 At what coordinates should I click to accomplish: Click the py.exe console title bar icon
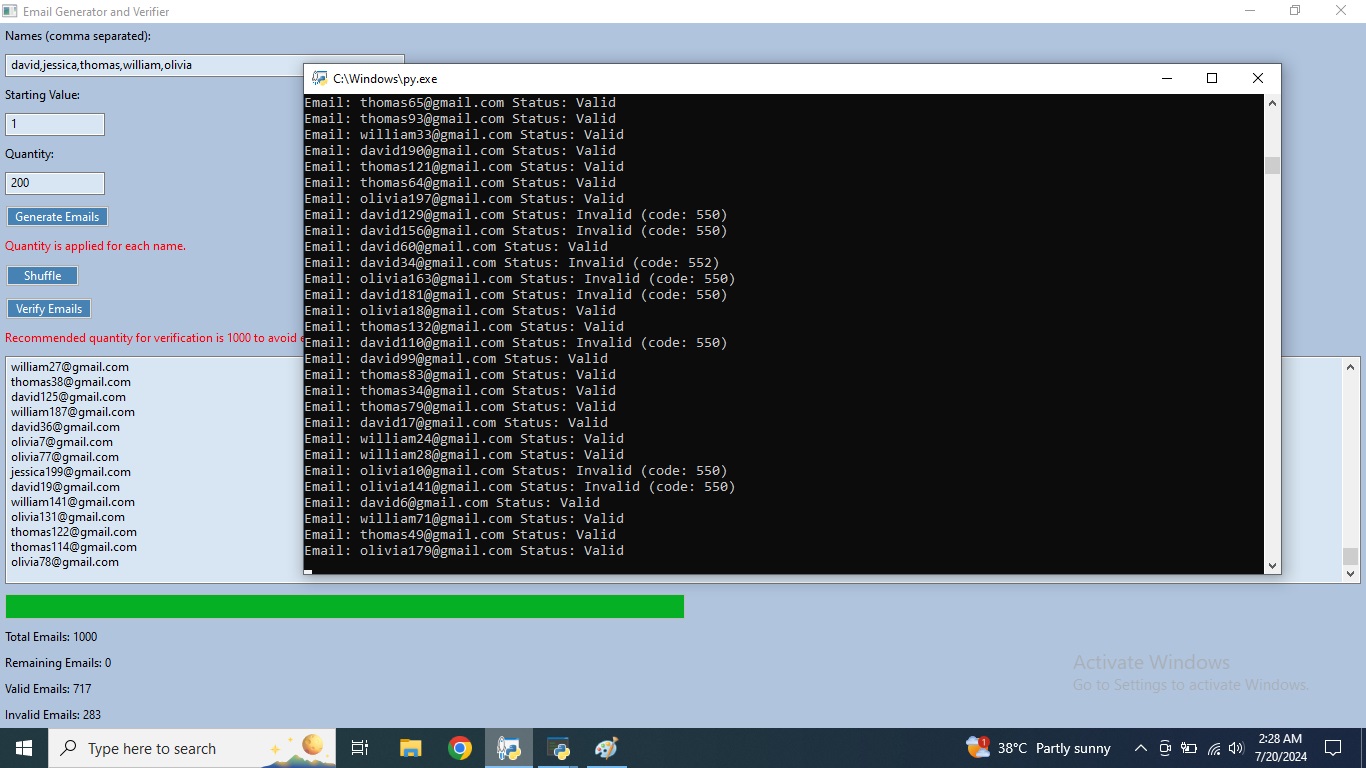tap(319, 78)
